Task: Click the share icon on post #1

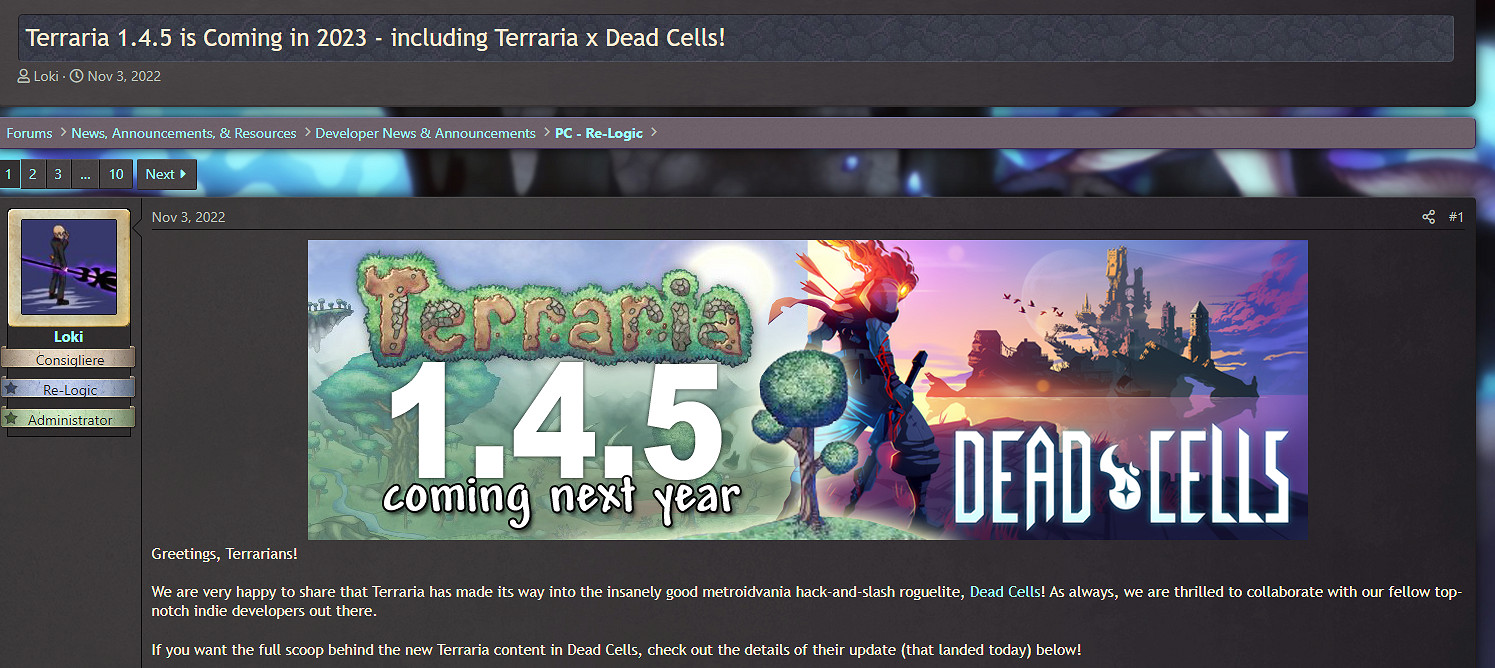Action: [1428, 217]
